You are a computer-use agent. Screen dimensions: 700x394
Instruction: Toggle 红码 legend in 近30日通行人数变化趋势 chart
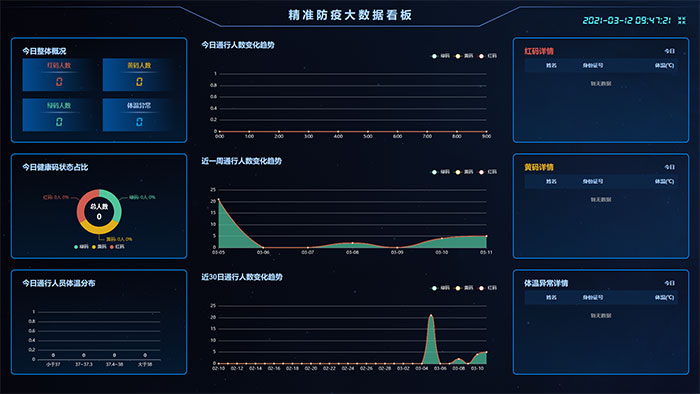pyautogui.click(x=488, y=288)
